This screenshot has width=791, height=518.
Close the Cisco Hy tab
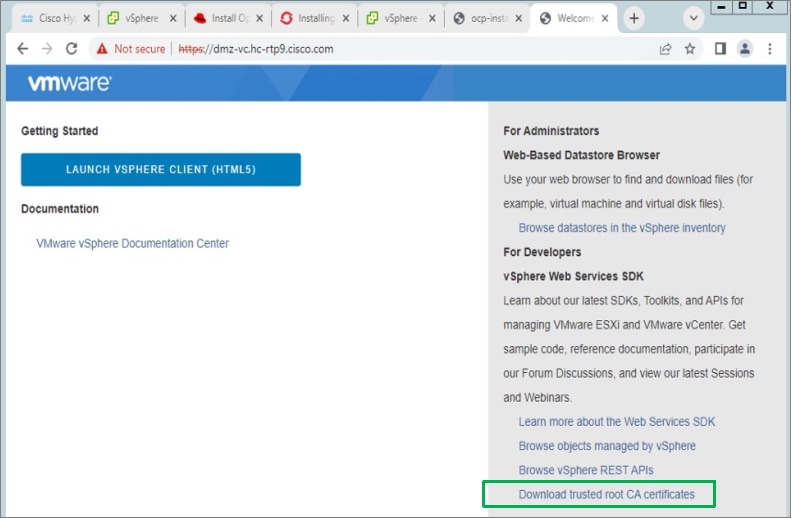pos(87,19)
